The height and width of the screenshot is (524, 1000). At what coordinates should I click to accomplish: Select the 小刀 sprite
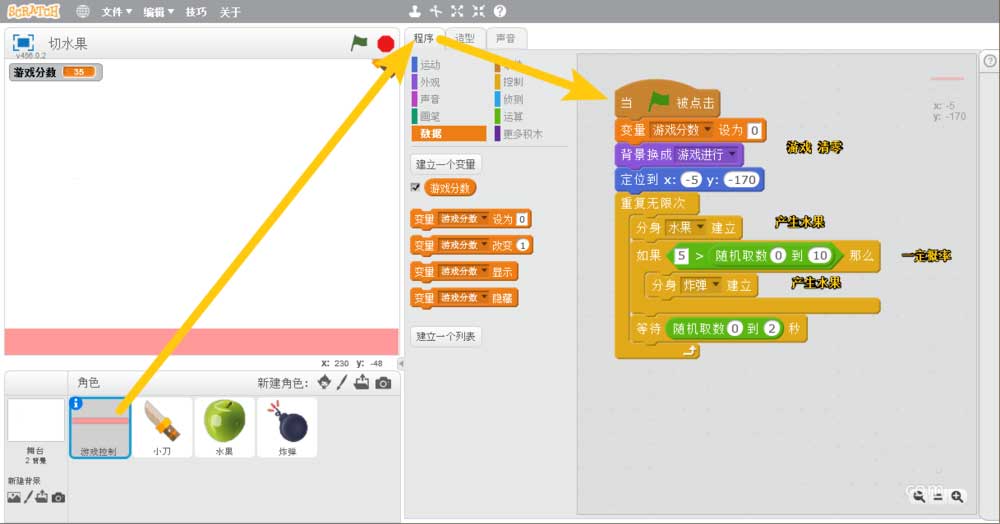click(x=162, y=426)
